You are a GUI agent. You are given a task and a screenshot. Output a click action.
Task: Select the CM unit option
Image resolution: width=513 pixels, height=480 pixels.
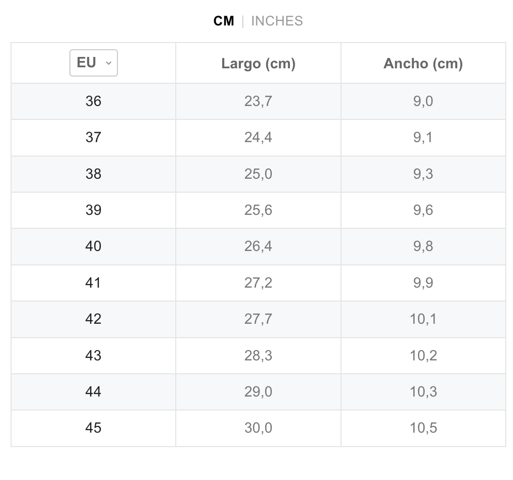(224, 21)
